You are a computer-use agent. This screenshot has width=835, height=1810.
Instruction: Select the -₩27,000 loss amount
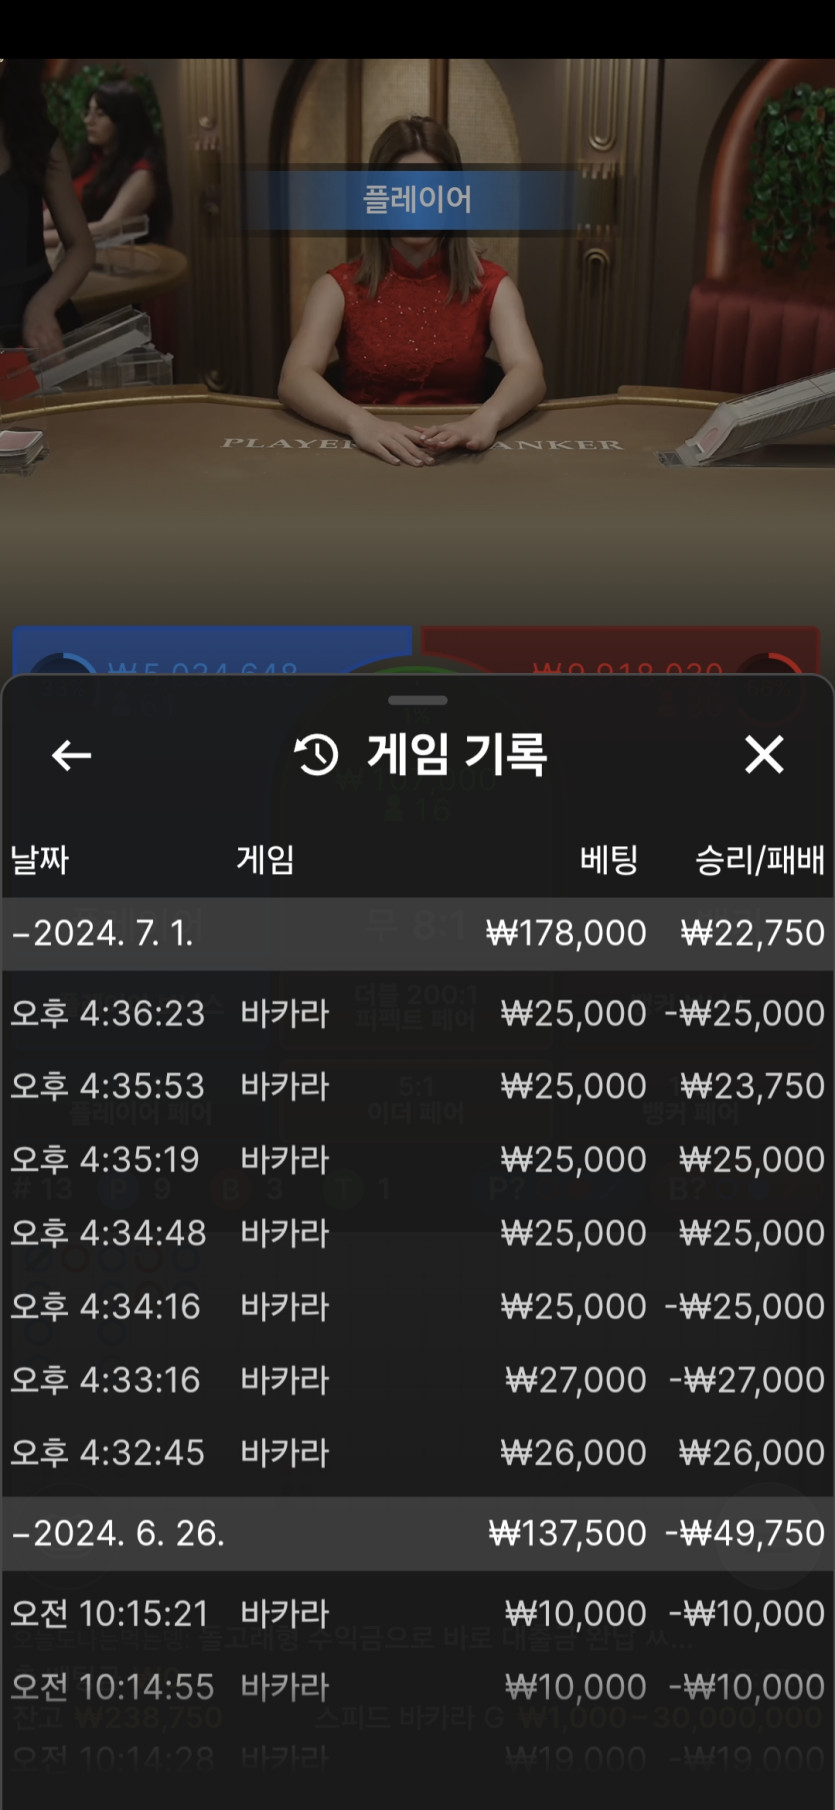tap(747, 1380)
